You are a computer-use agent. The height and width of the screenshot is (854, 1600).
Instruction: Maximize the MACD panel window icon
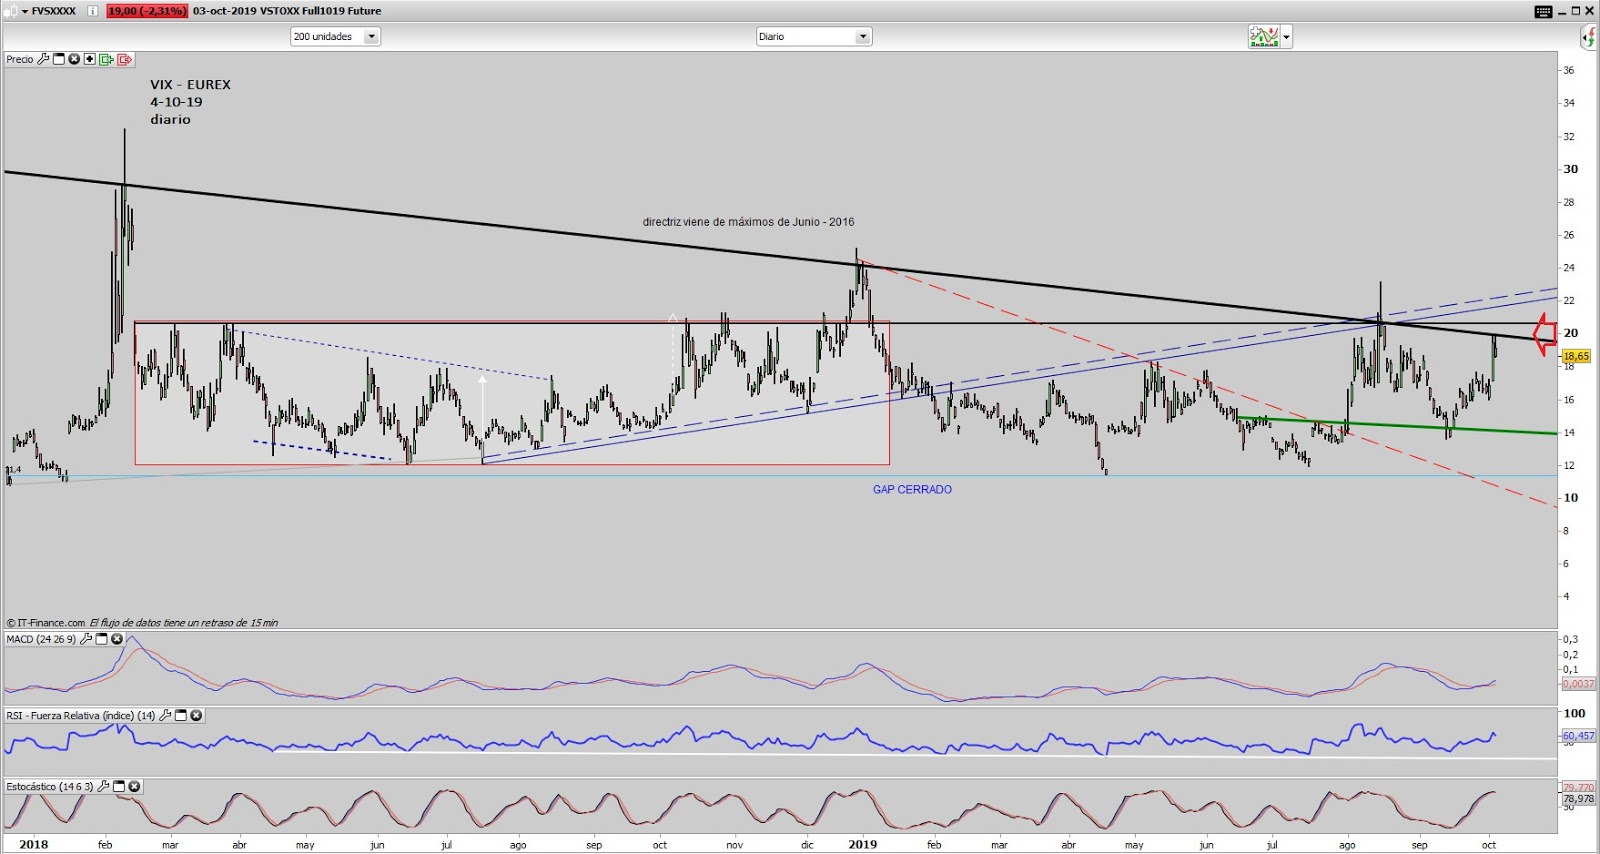101,639
